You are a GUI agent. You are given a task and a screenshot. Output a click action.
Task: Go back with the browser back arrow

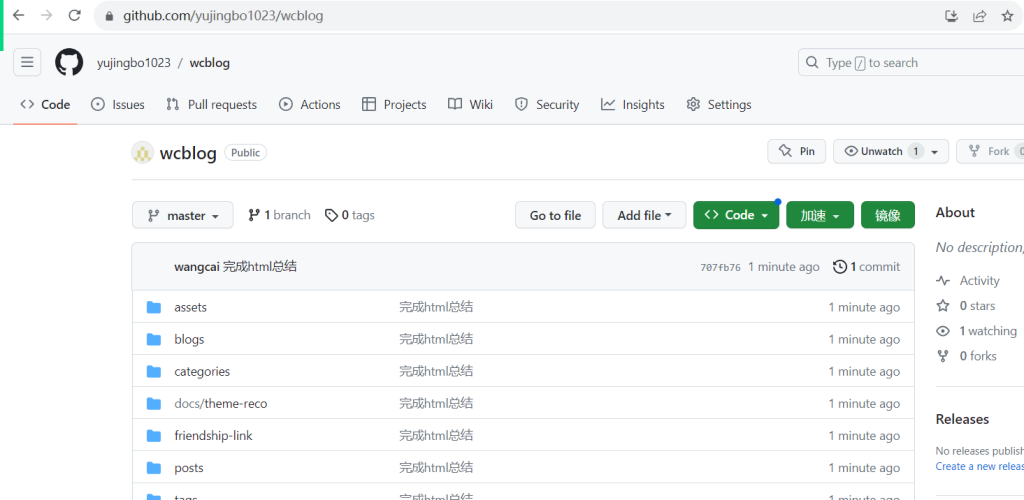pyautogui.click(x=18, y=15)
